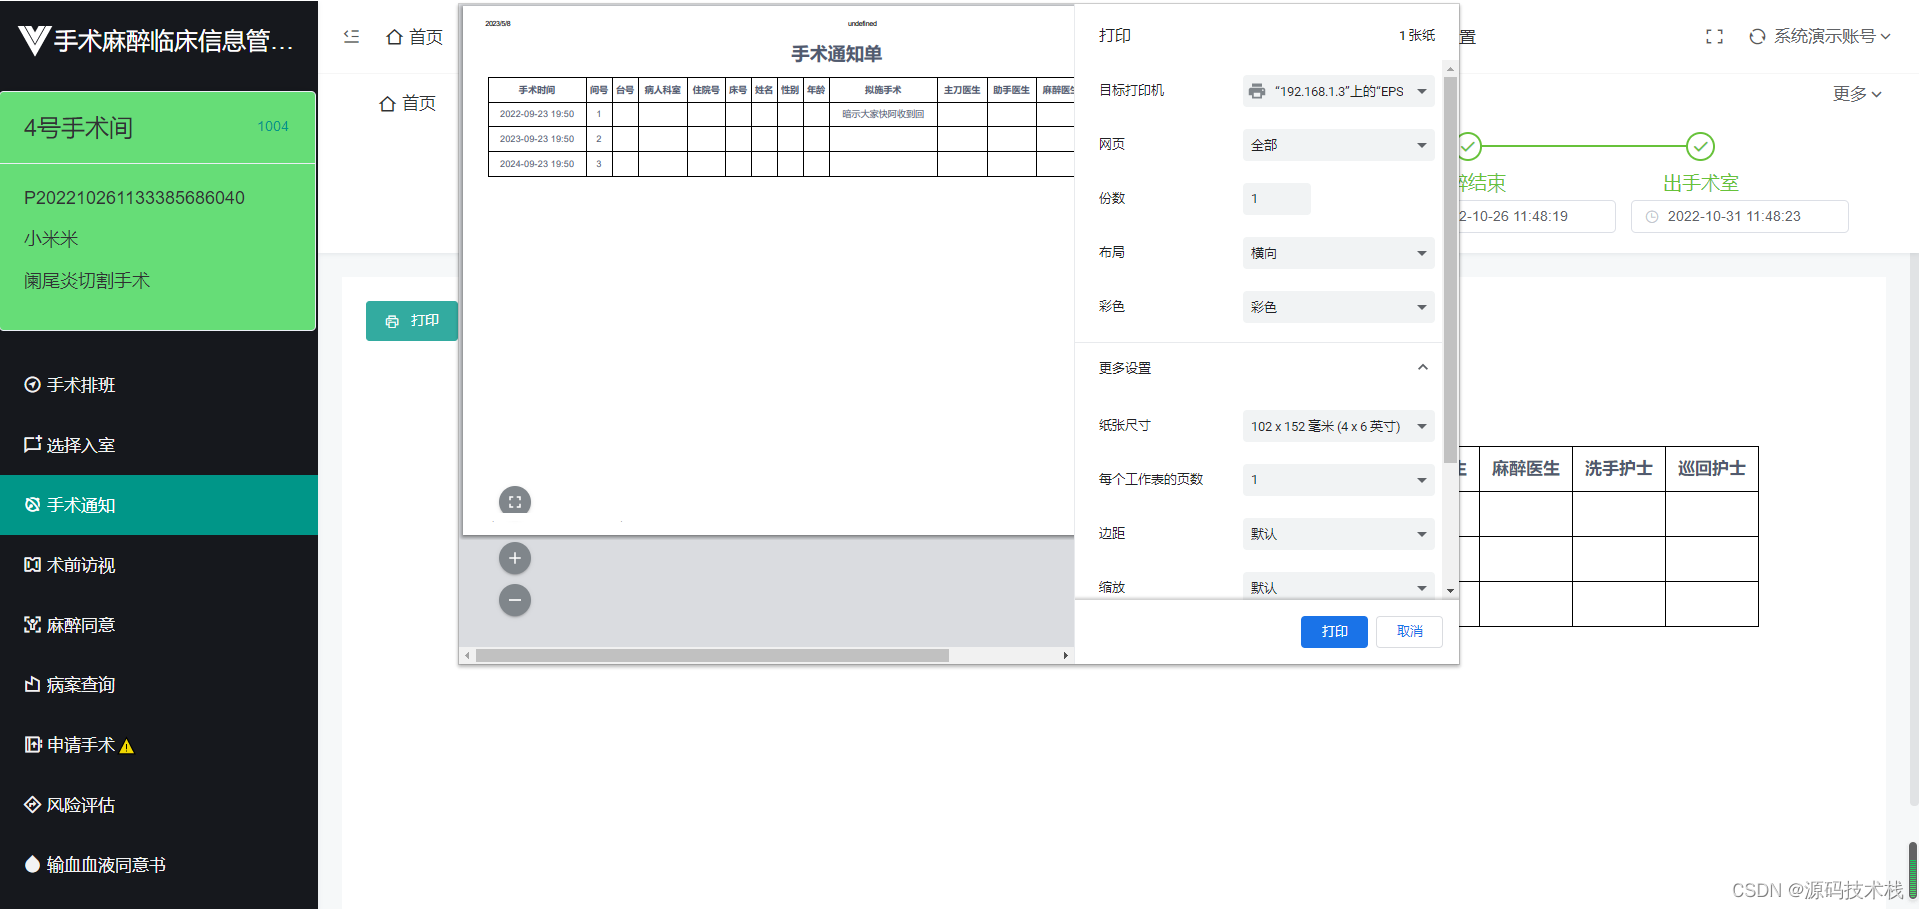Click the clock icon in the 2022-10-31 date field
The width and height of the screenshot is (1919, 909).
1652,216
